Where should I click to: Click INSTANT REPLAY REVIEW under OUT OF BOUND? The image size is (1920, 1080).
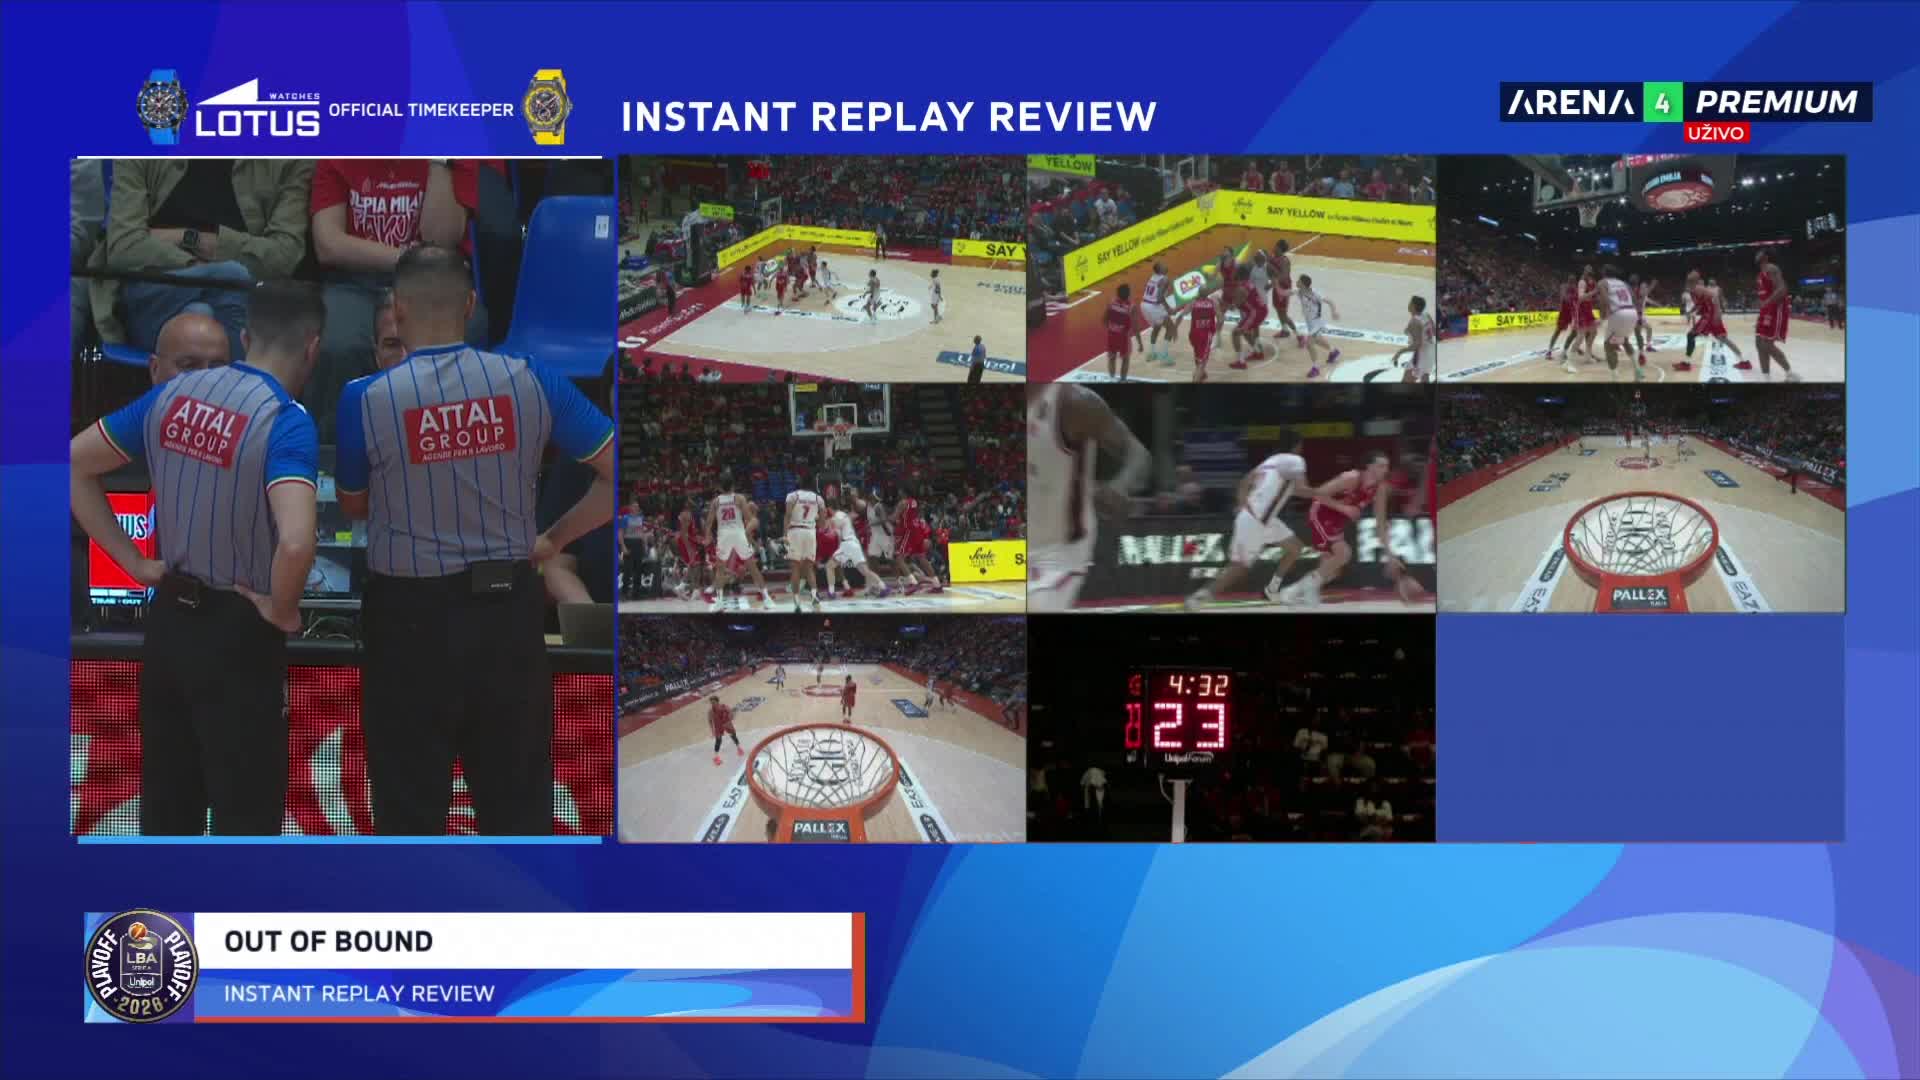coord(360,993)
